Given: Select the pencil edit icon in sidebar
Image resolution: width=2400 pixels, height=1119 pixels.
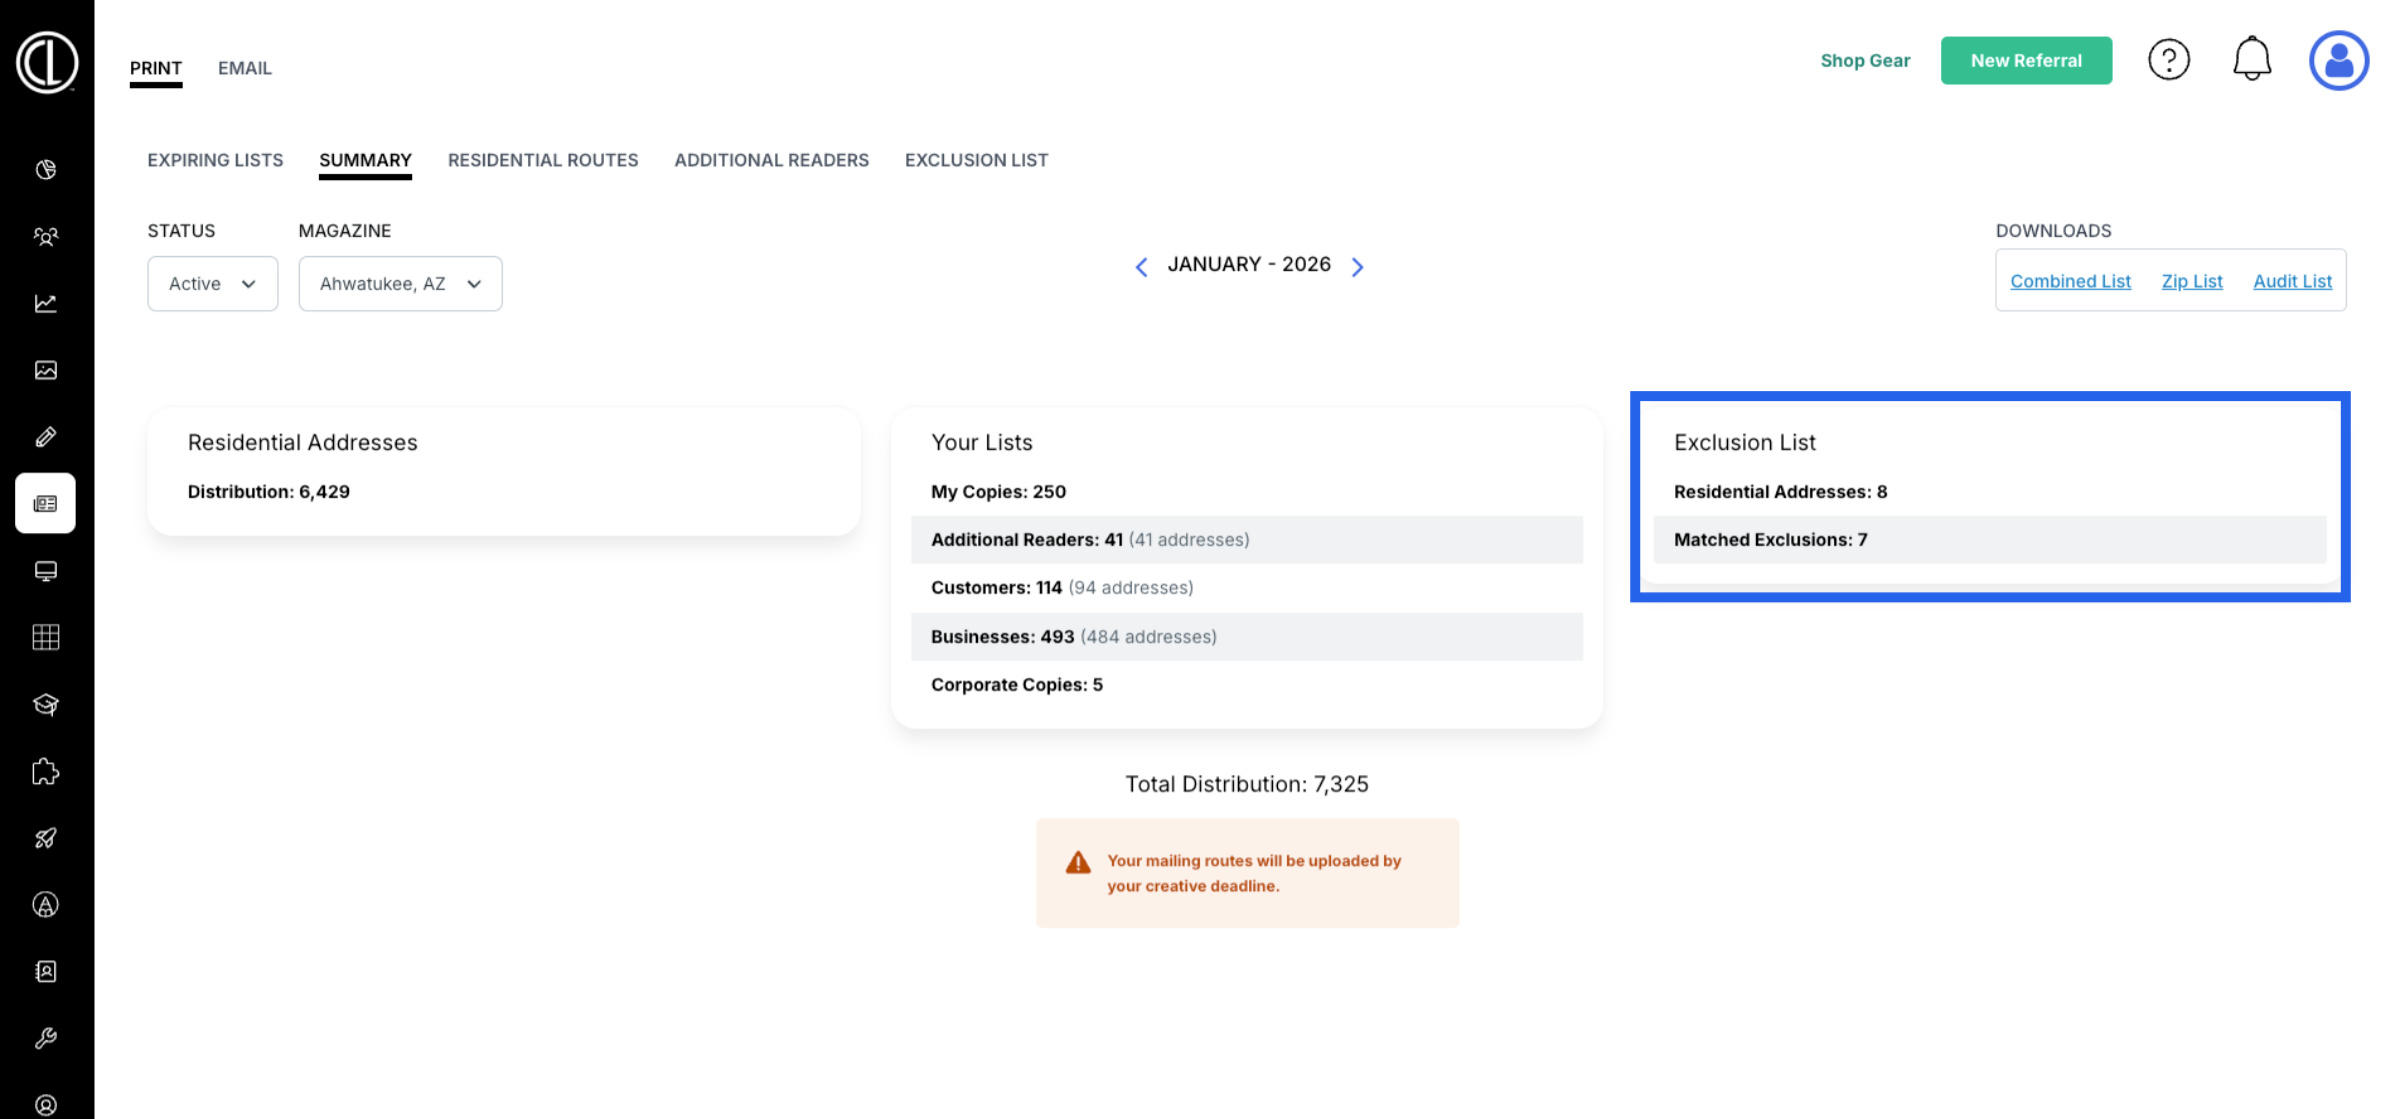Looking at the screenshot, I should 46,436.
